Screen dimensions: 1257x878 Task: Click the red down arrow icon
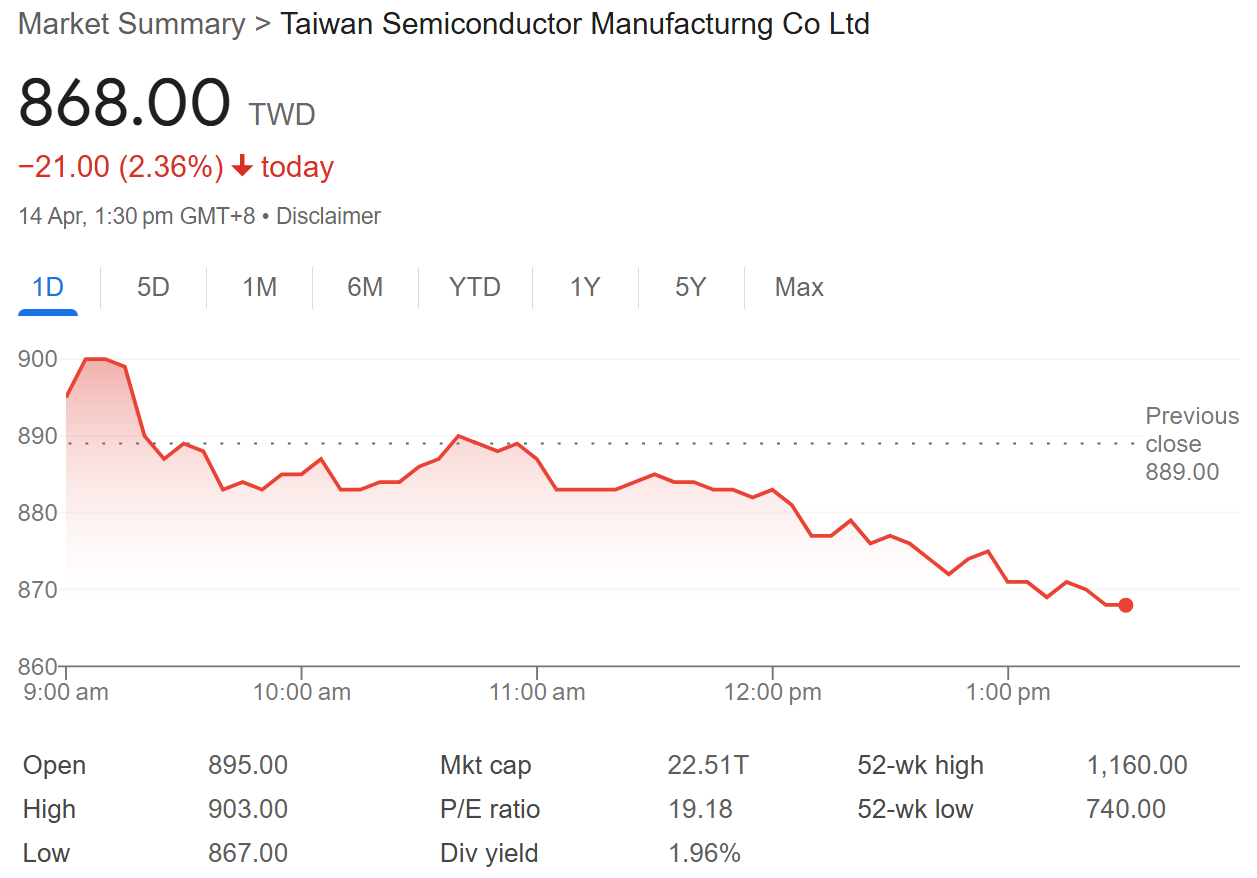coord(241,167)
